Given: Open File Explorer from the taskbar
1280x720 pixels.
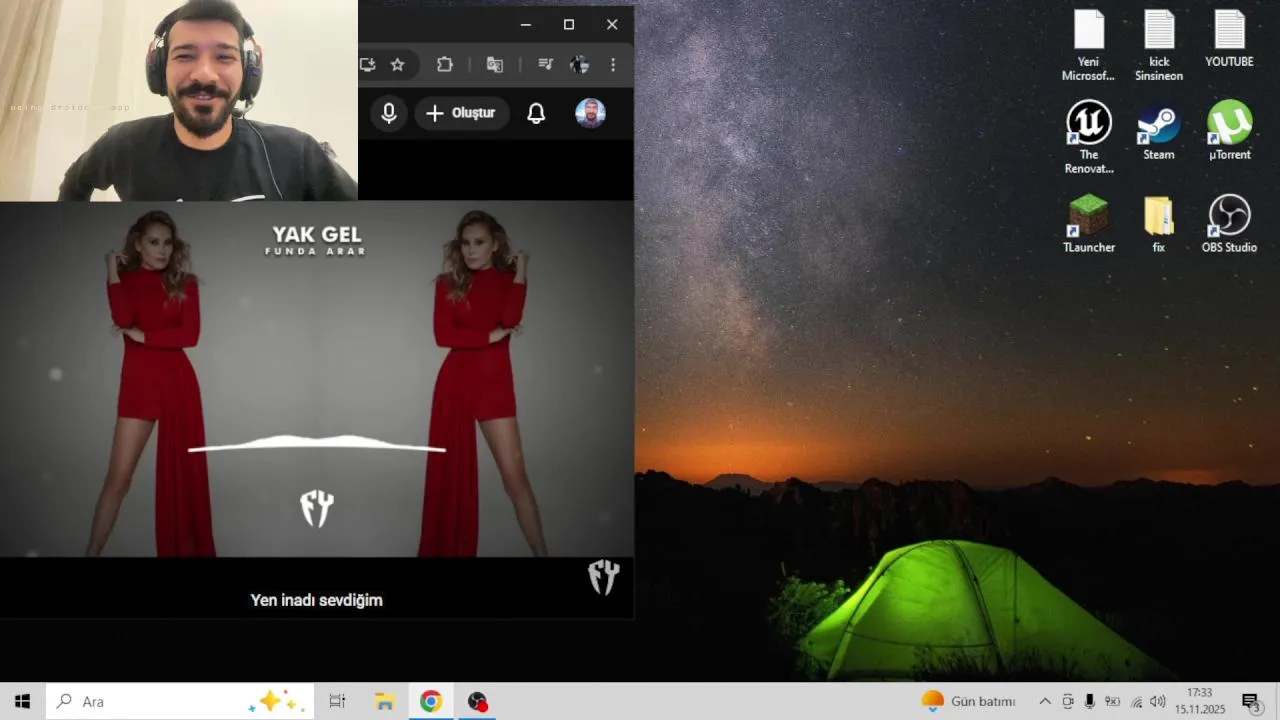Looking at the screenshot, I should (x=384, y=701).
